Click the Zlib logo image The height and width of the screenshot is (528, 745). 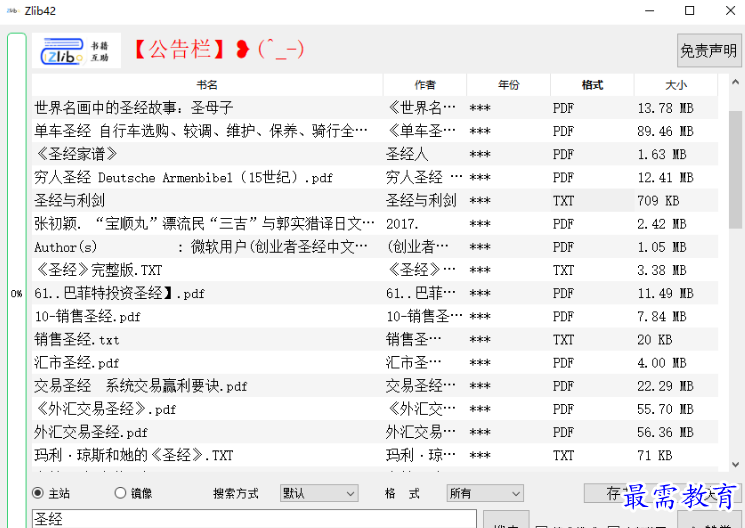click(x=76, y=50)
